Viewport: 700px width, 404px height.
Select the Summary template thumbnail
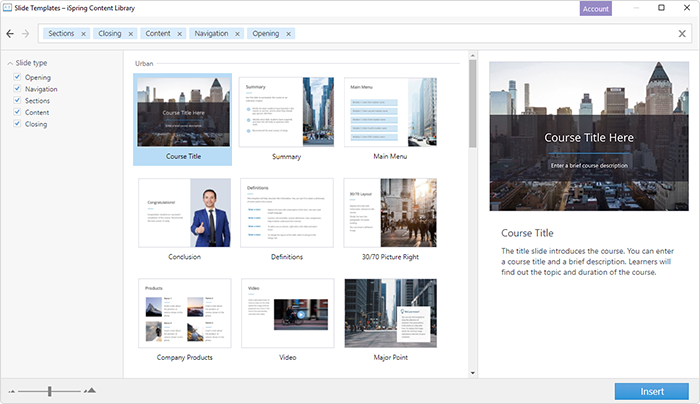[x=286, y=112]
